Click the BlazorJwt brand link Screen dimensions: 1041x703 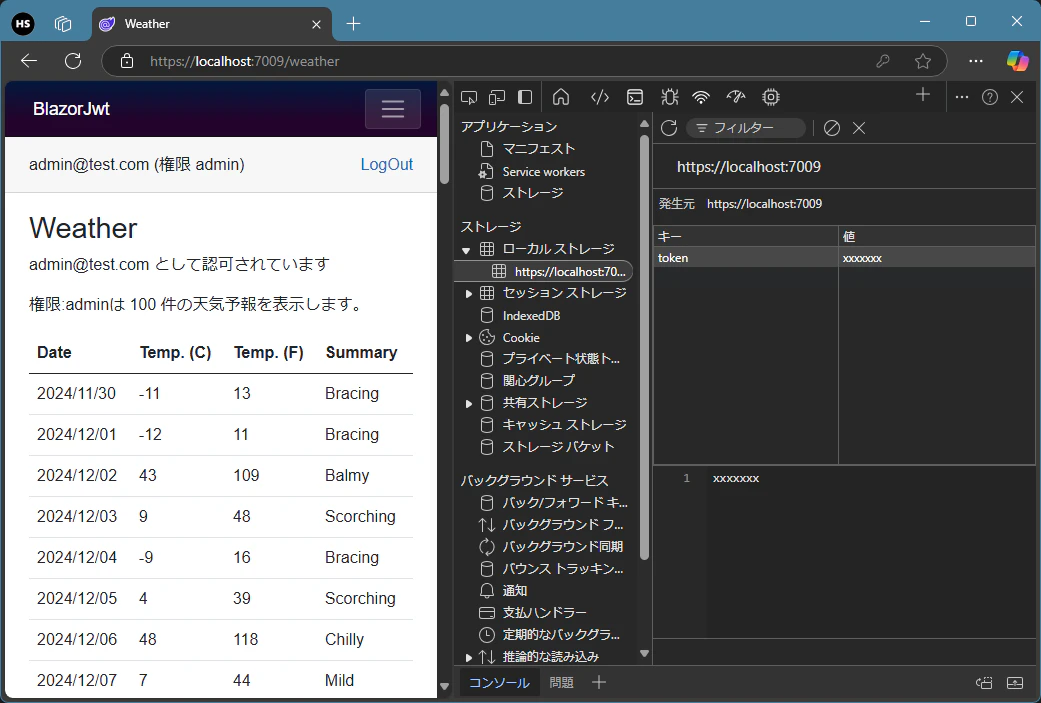[71, 109]
